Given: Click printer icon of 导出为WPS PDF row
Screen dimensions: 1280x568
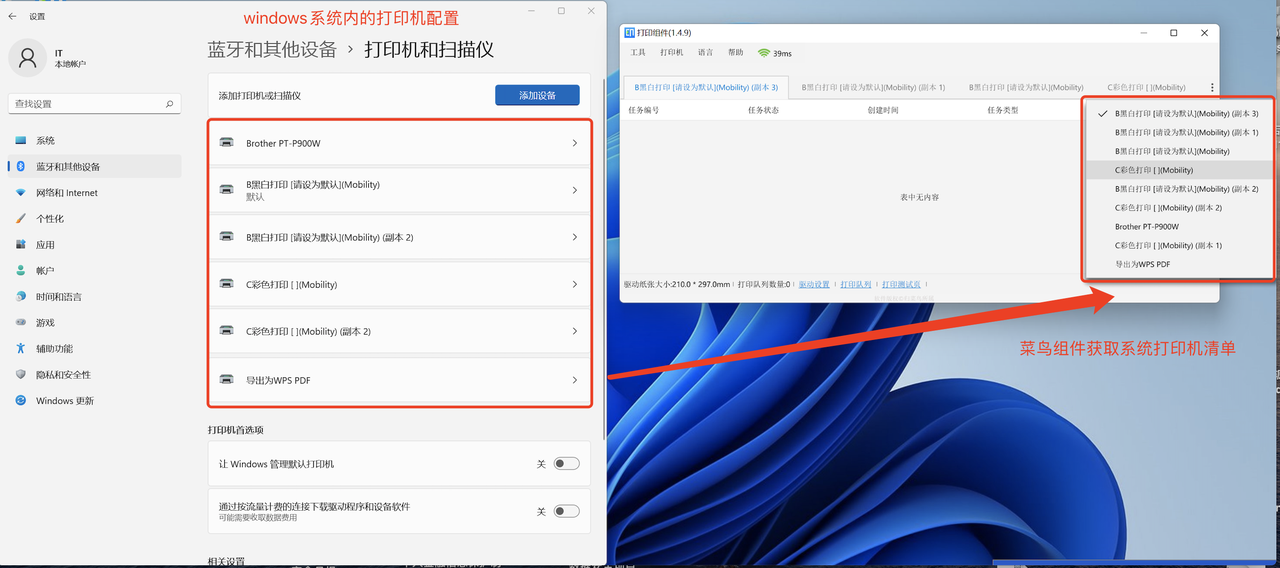Looking at the screenshot, I should pos(227,380).
